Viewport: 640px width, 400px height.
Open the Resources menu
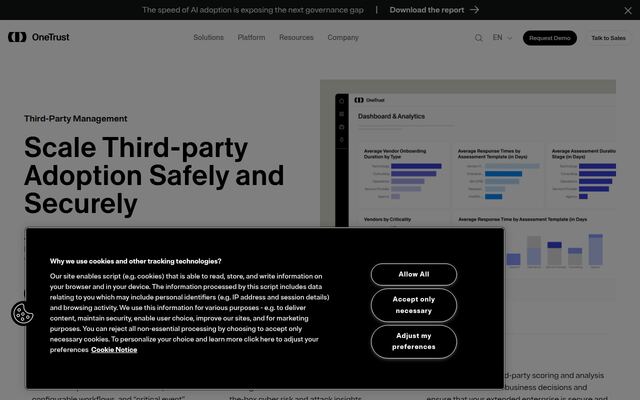click(x=296, y=38)
